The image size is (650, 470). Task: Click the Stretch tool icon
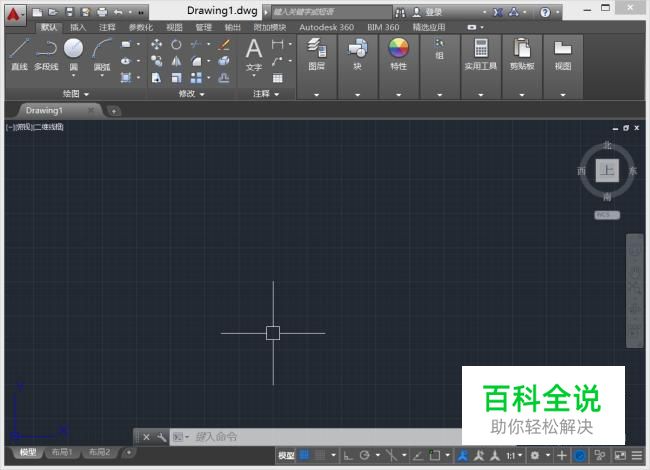(157, 78)
